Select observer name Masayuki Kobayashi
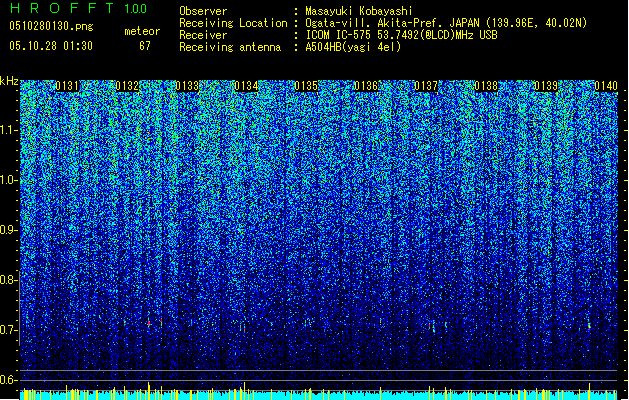629x400 pixels. click(x=359, y=11)
